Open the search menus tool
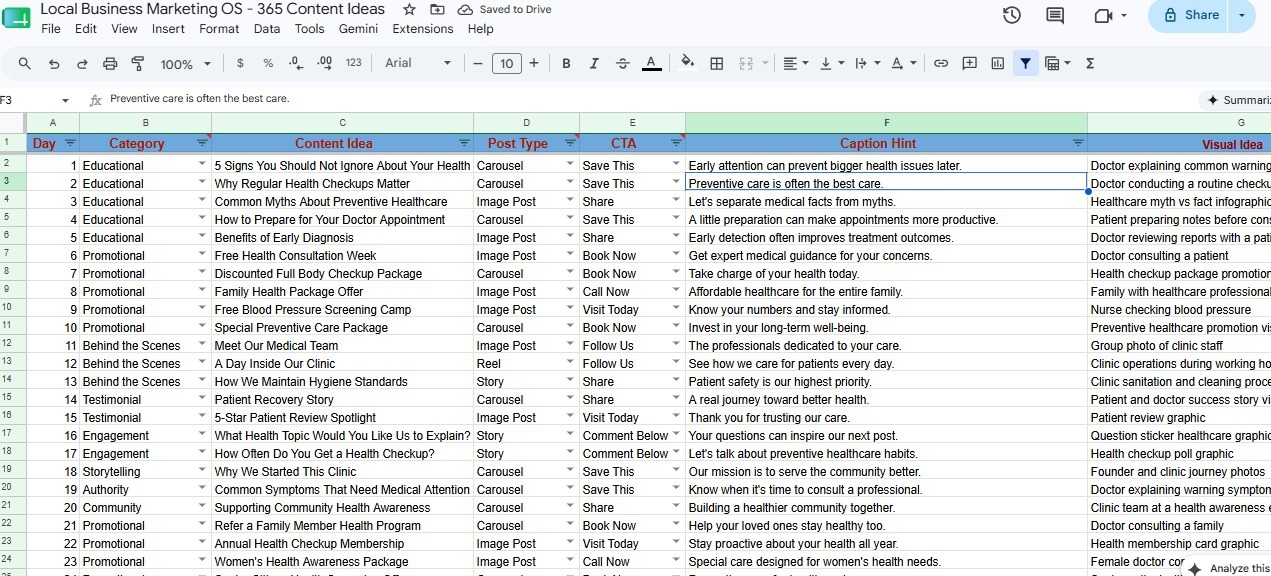 (x=25, y=63)
